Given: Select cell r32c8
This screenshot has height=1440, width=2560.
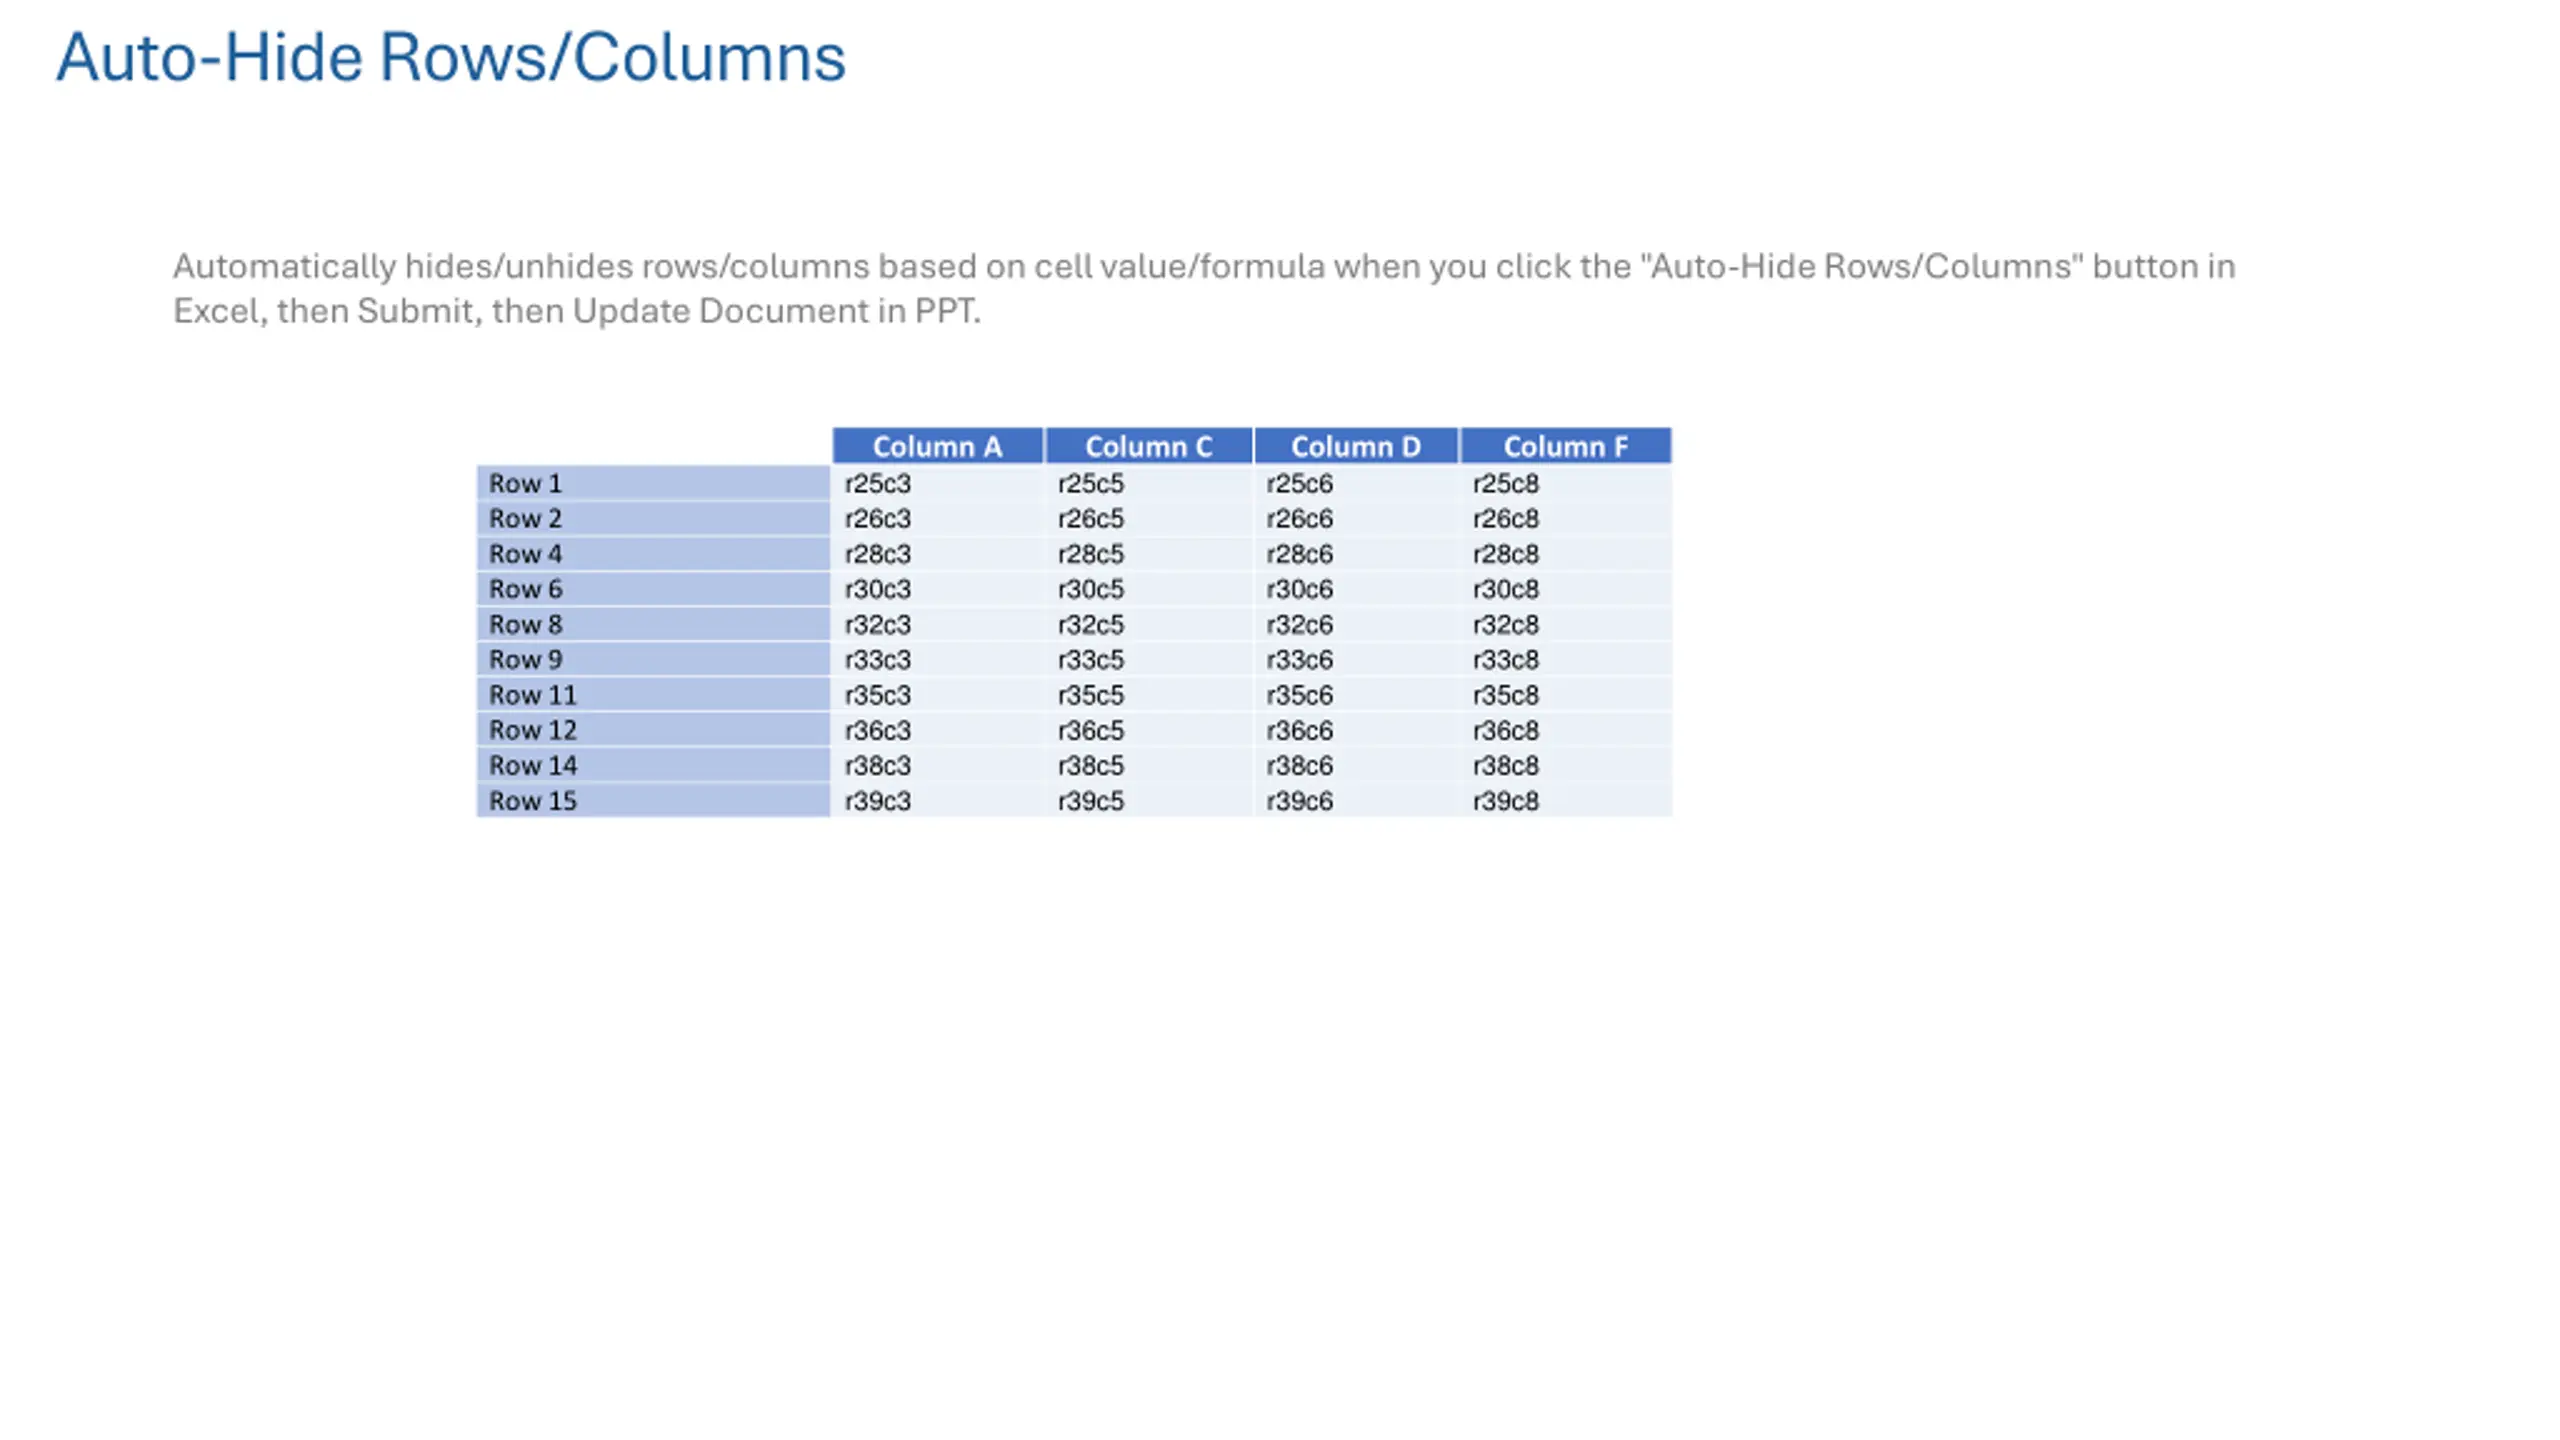Looking at the screenshot, I should tap(1566, 624).
